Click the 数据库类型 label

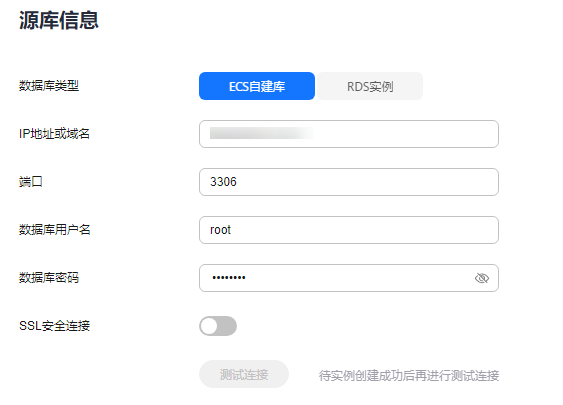click(x=49, y=86)
